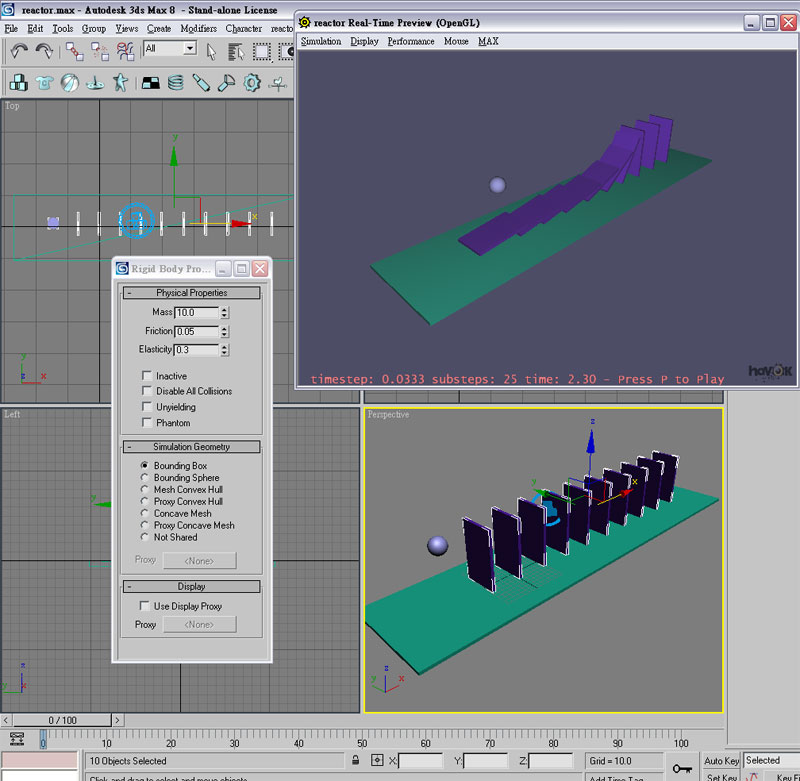
Task: Collapse the Physical Properties rollout
Action: pos(191,293)
